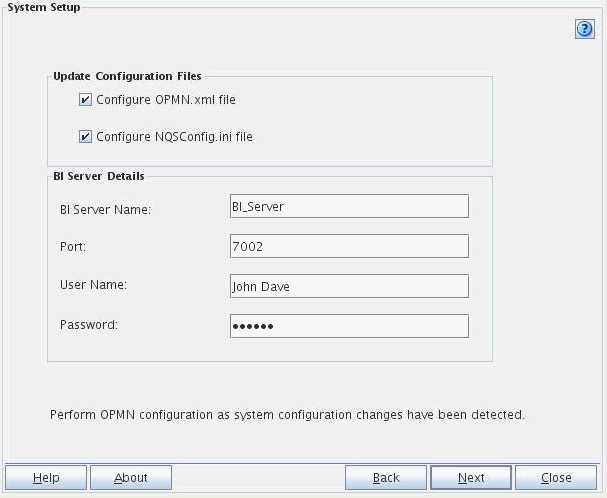Click the BI Server Details group heading
This screenshot has width=607, height=498.
pyautogui.click(x=98, y=177)
